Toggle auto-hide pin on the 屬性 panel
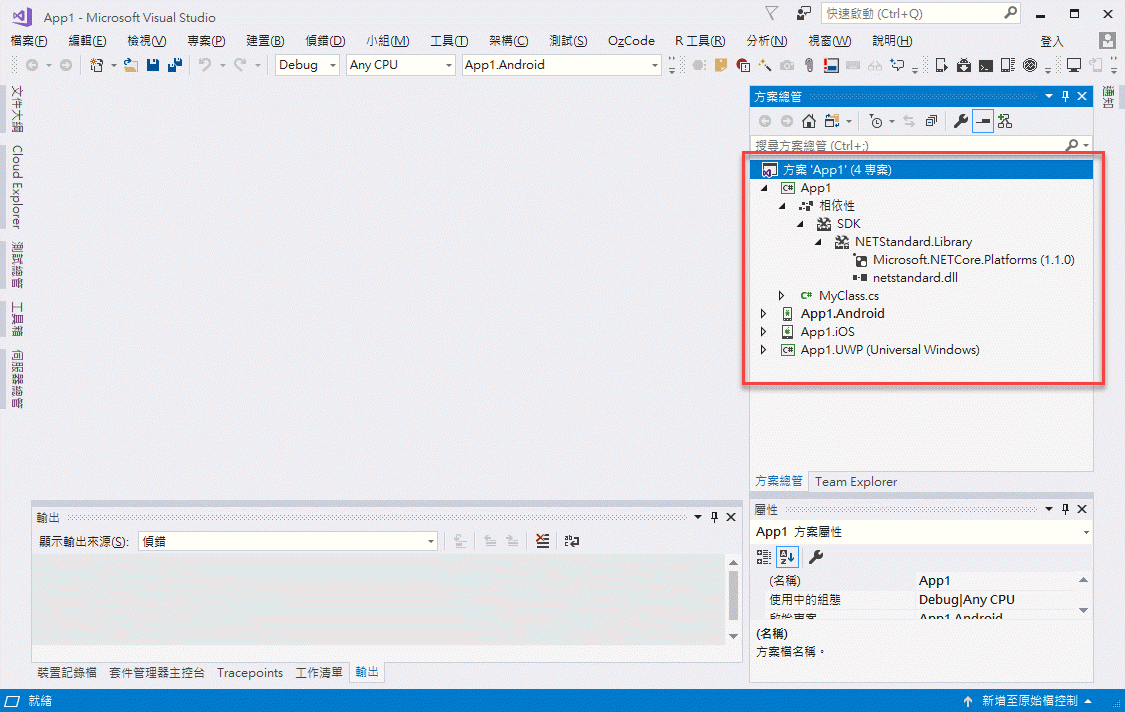The image size is (1125, 712). [1065, 509]
